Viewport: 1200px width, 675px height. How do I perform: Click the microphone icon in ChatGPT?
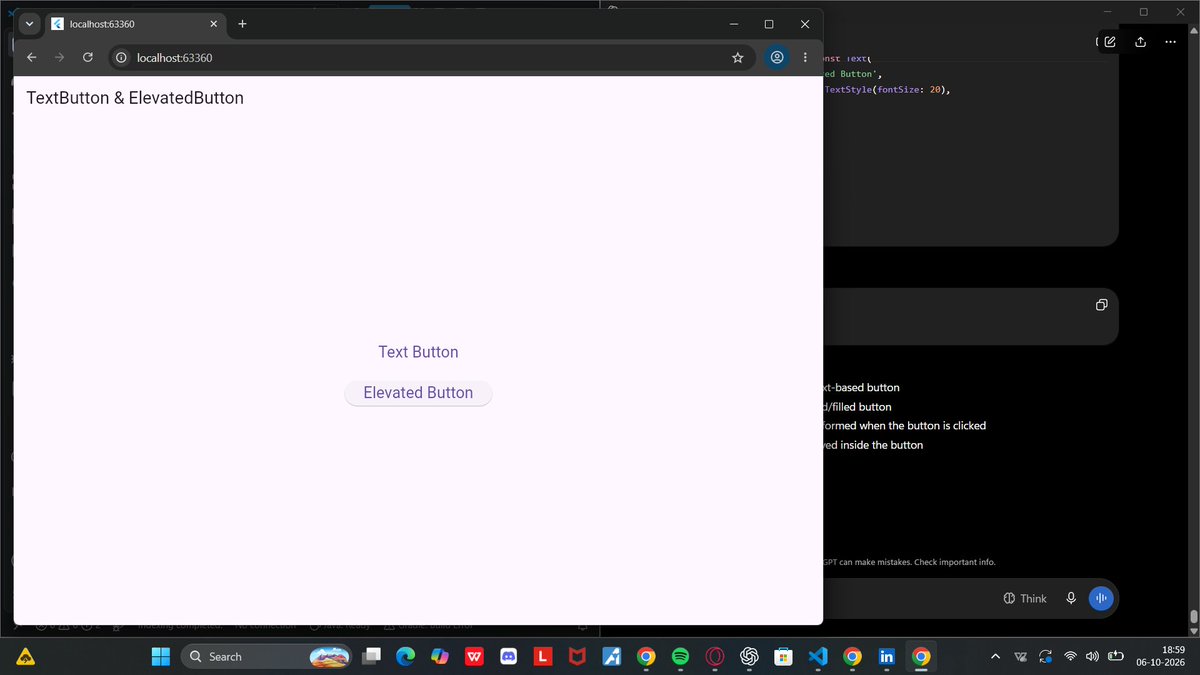1071,598
